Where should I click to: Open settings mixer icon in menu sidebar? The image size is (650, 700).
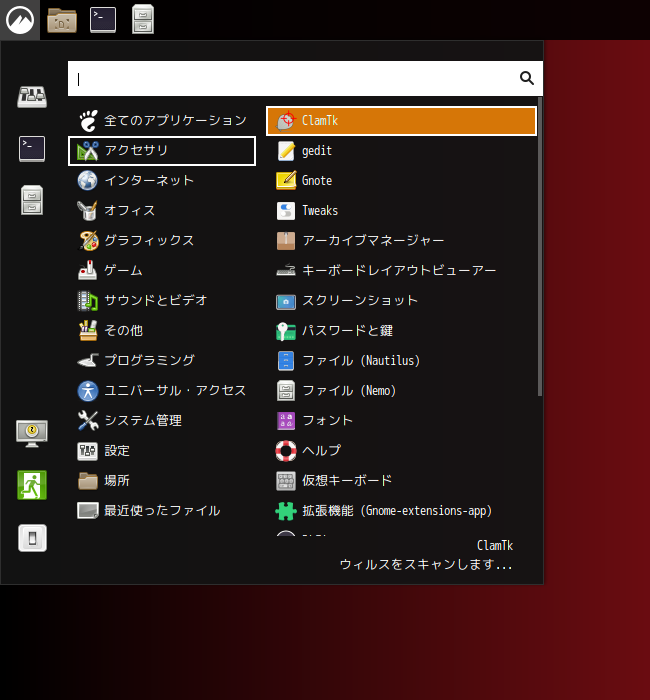32,96
